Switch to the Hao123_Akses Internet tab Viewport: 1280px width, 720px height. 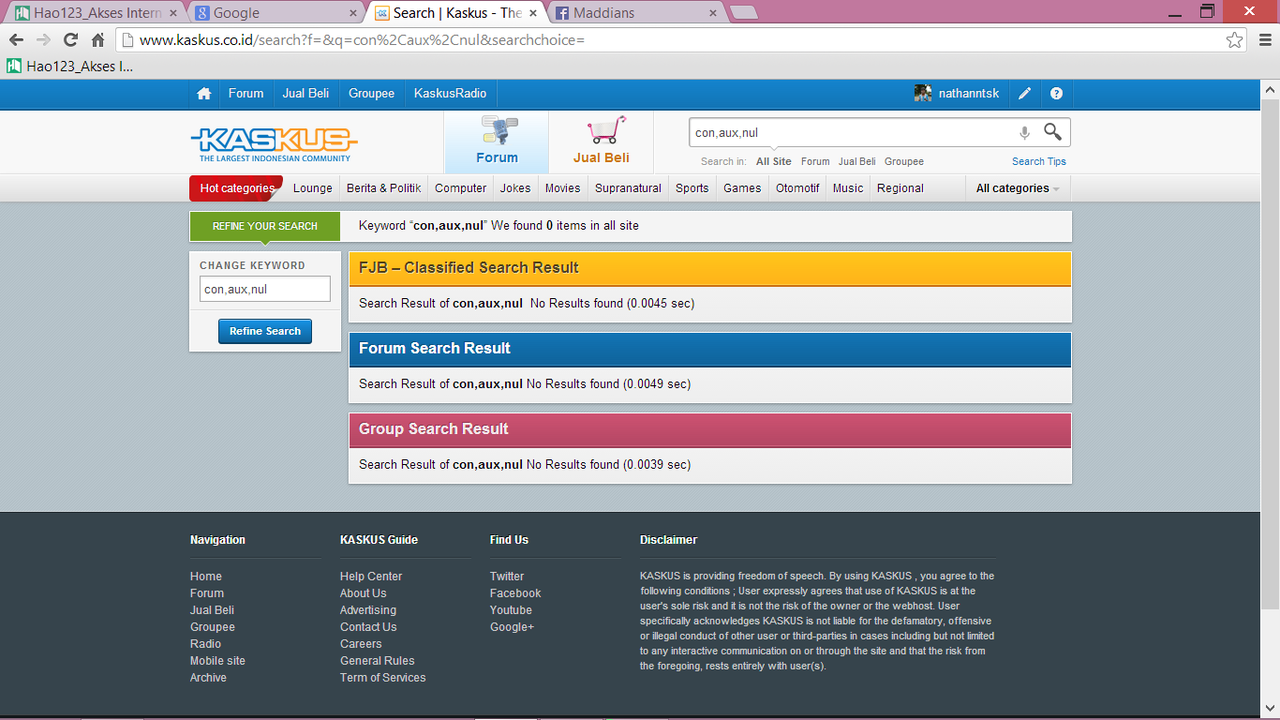click(94, 13)
